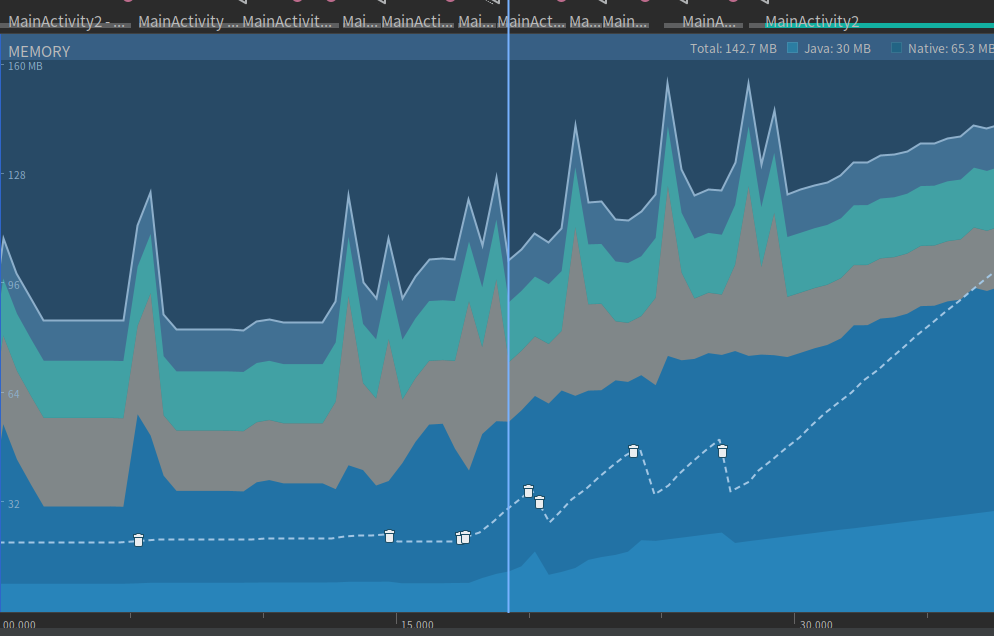Click the 15.000 timeline marker
Image resolution: width=994 pixels, height=636 pixels.
click(x=417, y=625)
